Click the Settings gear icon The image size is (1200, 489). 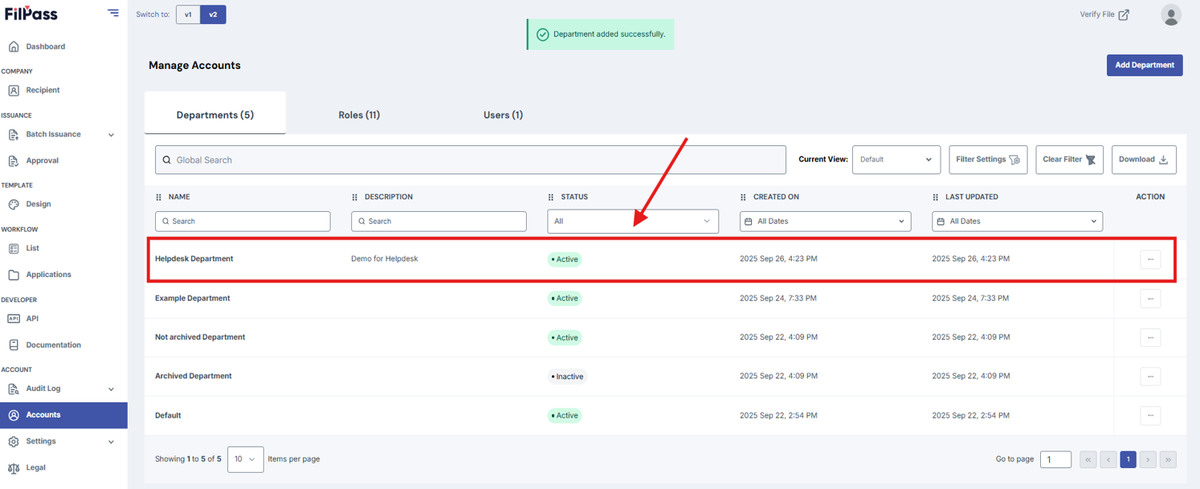[x=13, y=441]
